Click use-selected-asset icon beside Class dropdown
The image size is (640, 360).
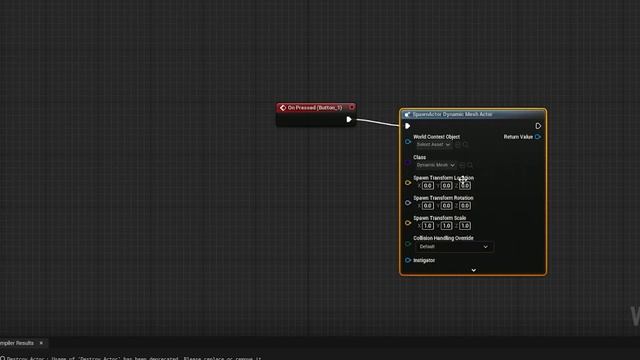tap(462, 165)
